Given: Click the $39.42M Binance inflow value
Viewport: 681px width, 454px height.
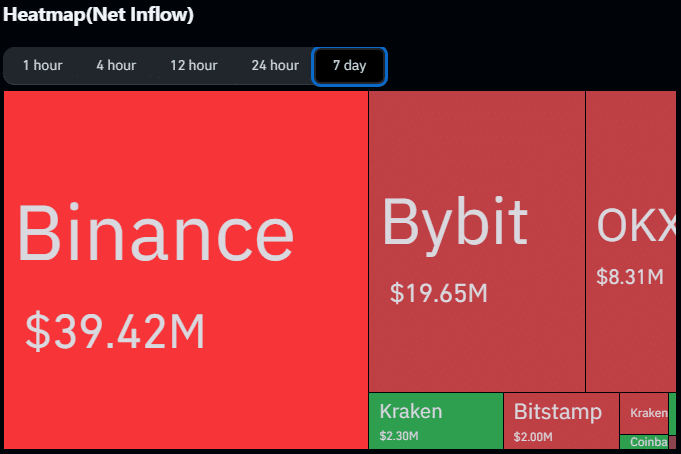Looking at the screenshot, I should pyautogui.click(x=115, y=331).
